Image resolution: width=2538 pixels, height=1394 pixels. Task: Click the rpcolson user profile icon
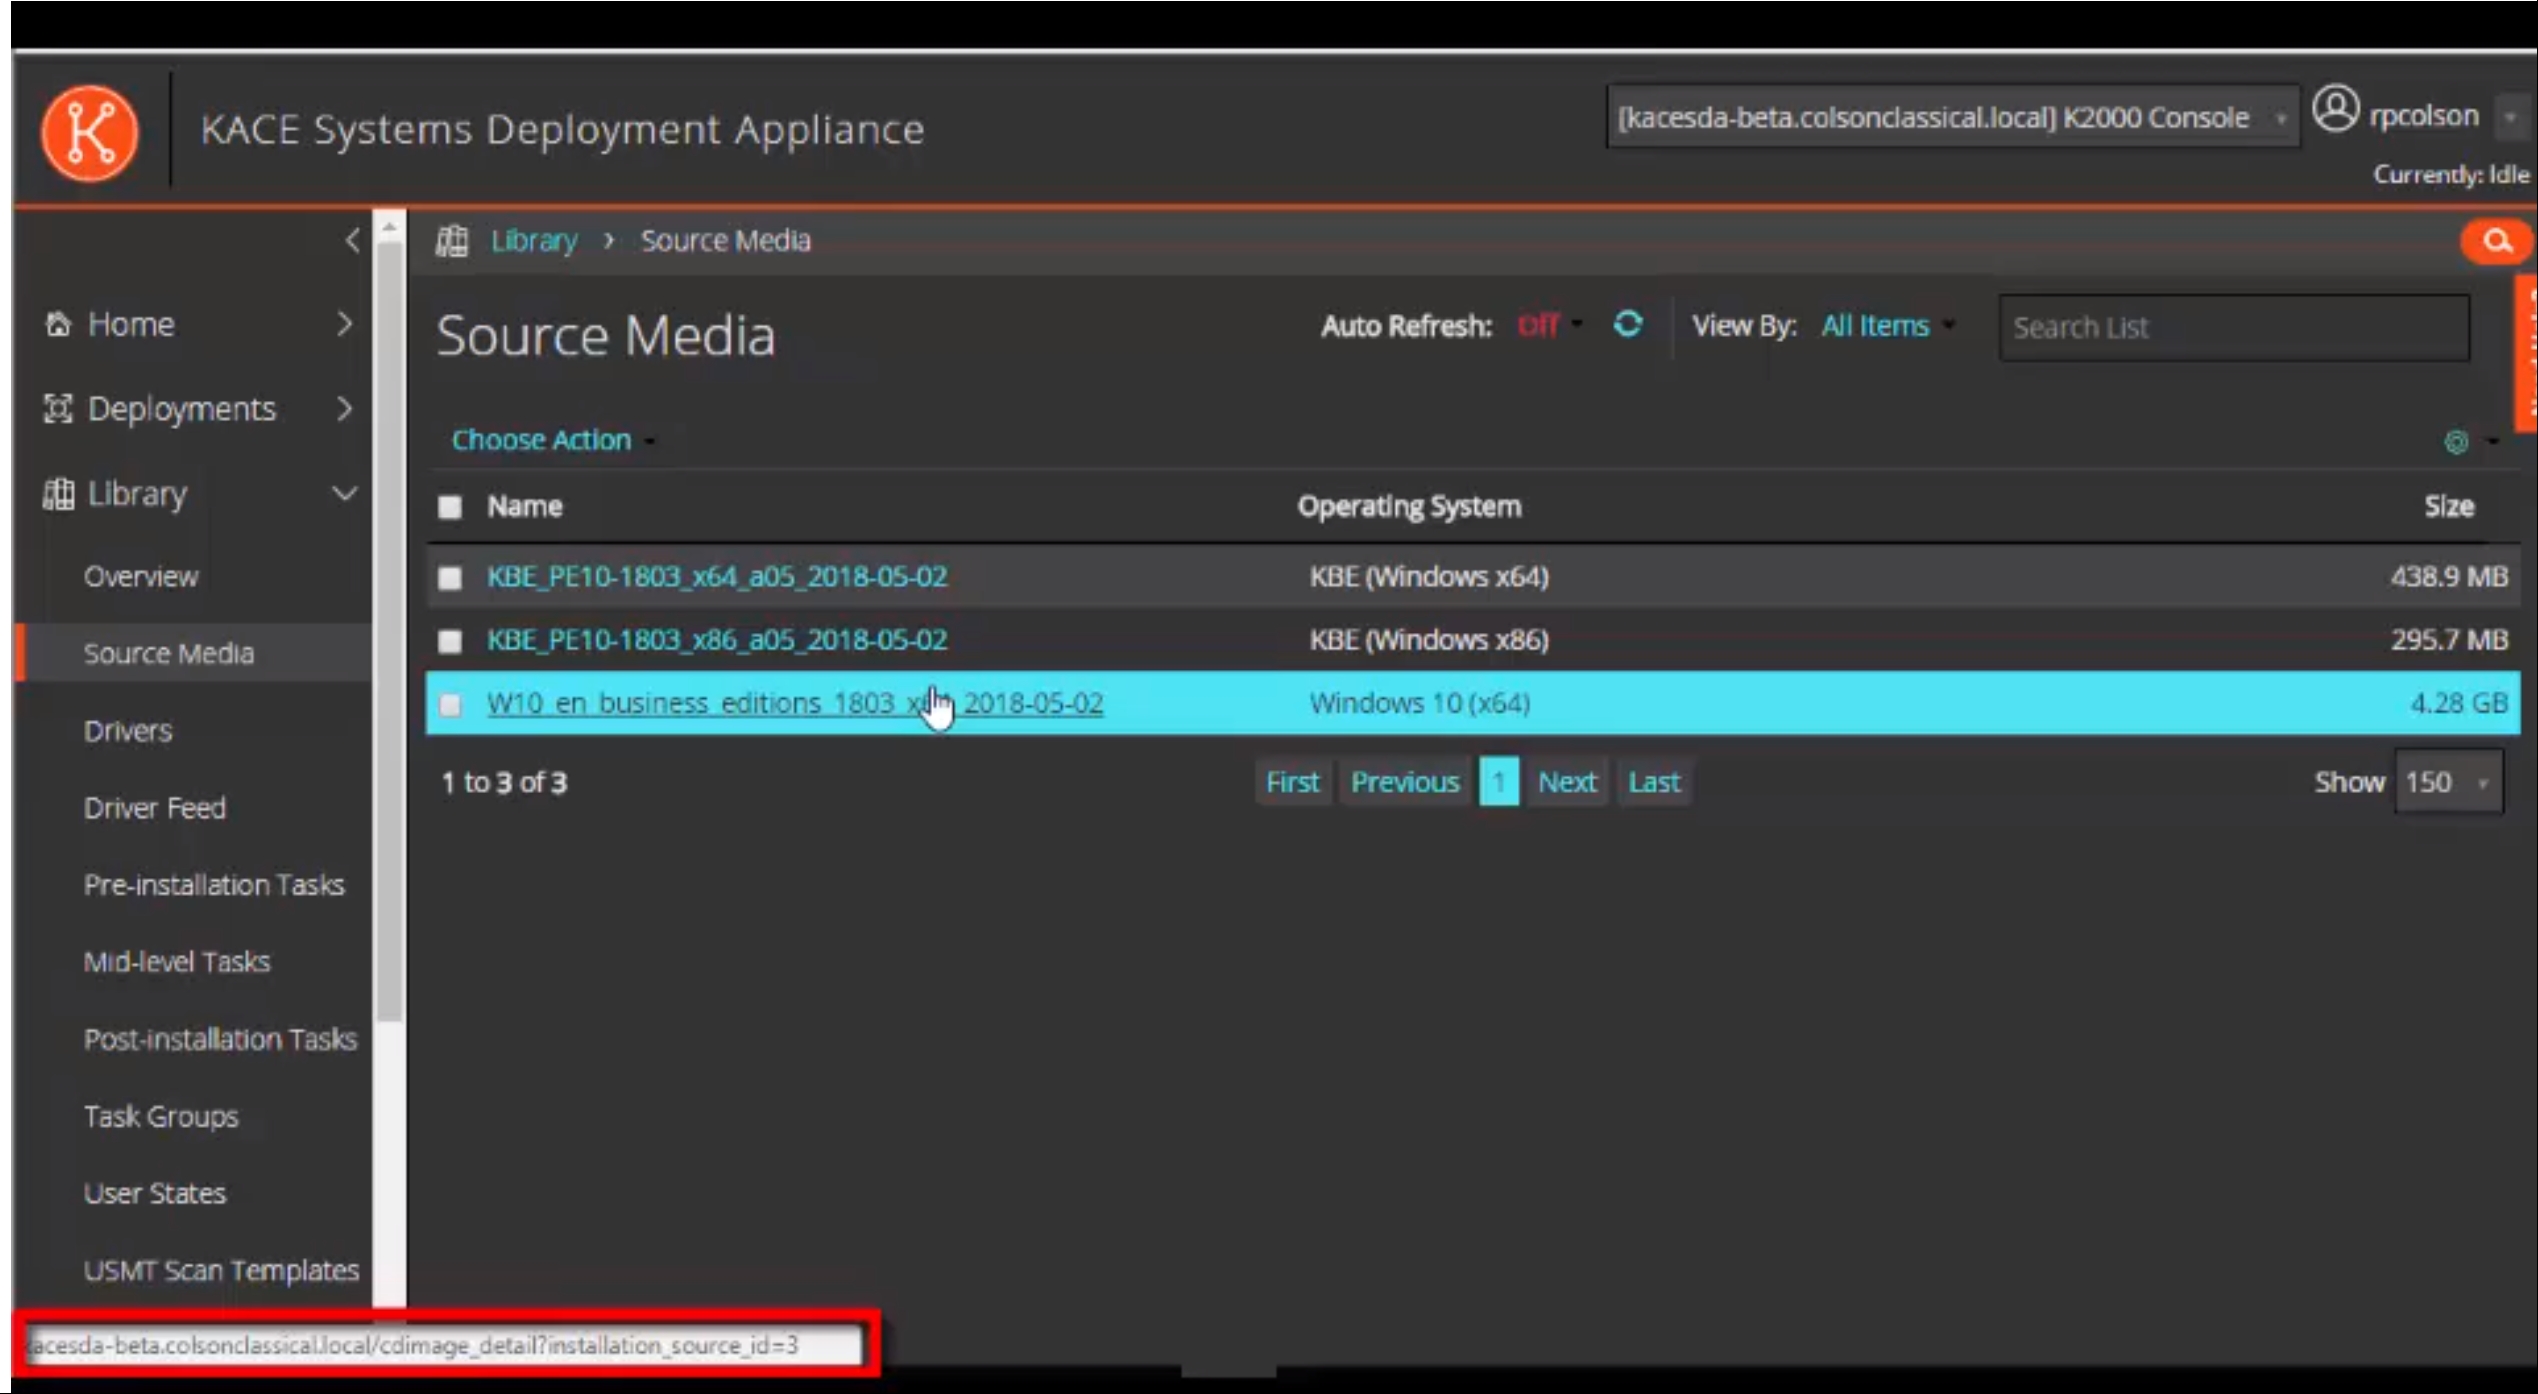click(2336, 110)
